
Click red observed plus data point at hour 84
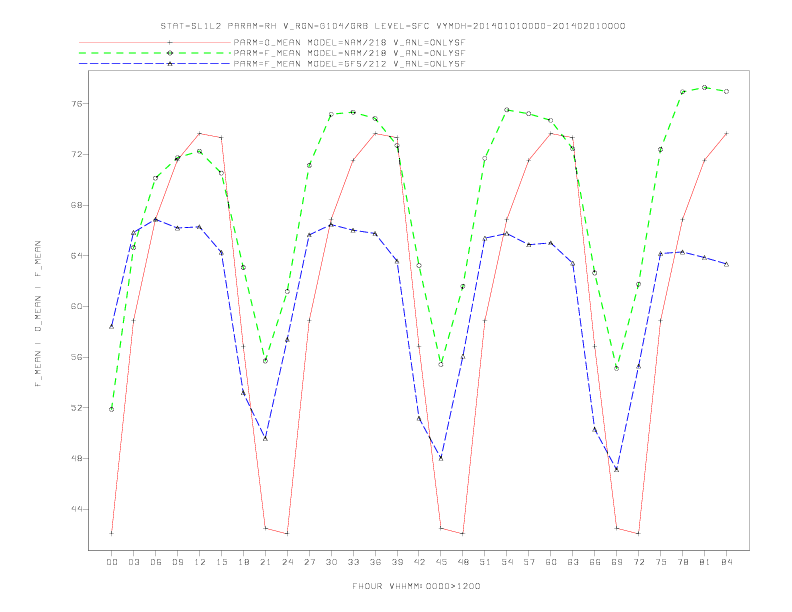pos(727,133)
